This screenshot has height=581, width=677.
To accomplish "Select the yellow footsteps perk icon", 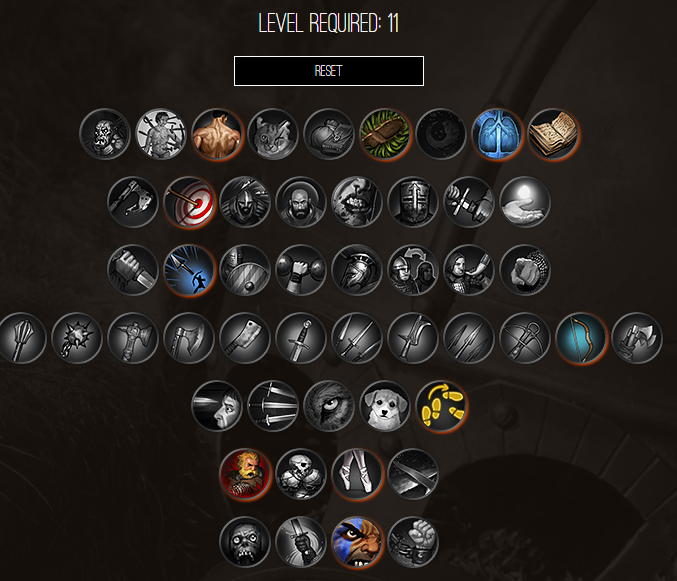I will [x=441, y=406].
